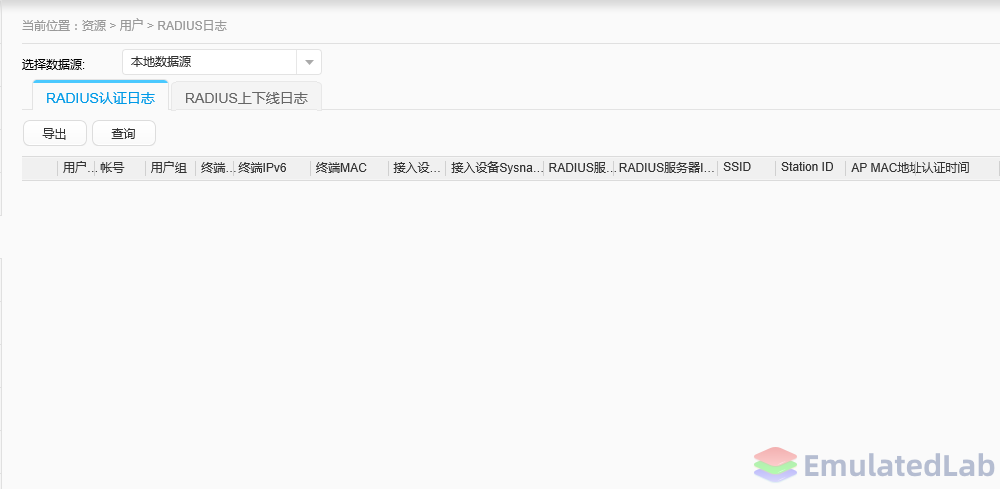This screenshot has height=489, width=1000.
Task: Open the data source dropdown arrow
Action: click(x=309, y=62)
